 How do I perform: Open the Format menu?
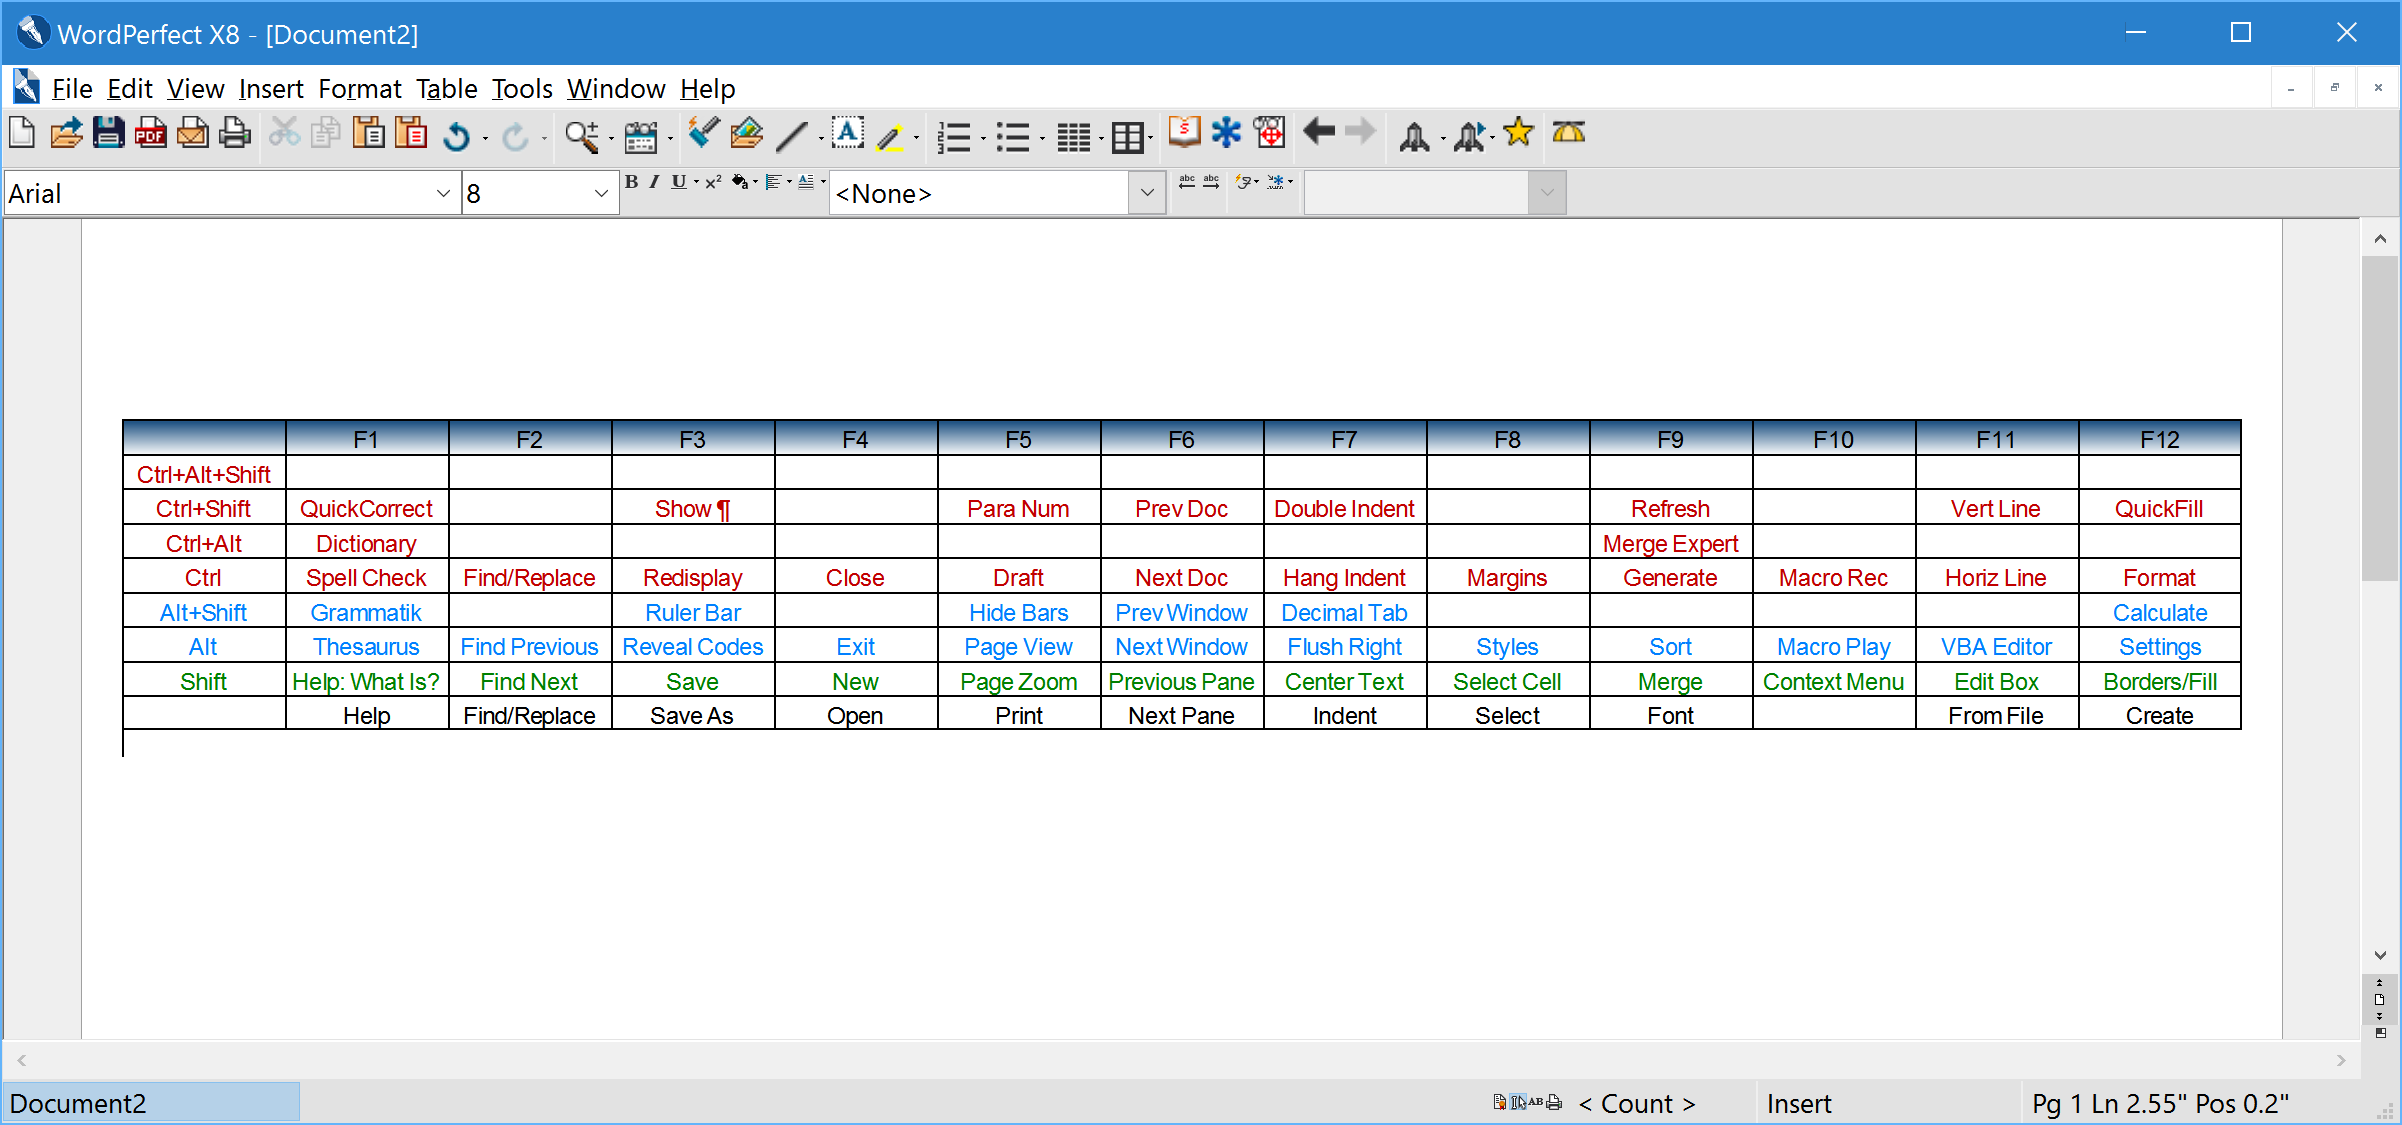359,89
